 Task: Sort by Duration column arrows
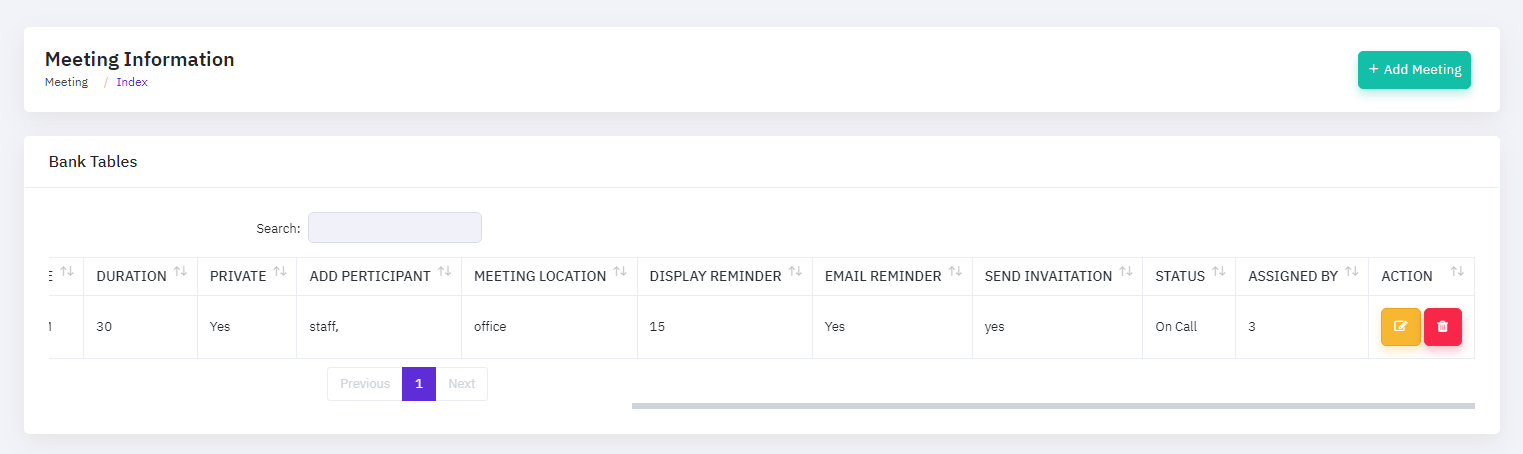point(181,272)
